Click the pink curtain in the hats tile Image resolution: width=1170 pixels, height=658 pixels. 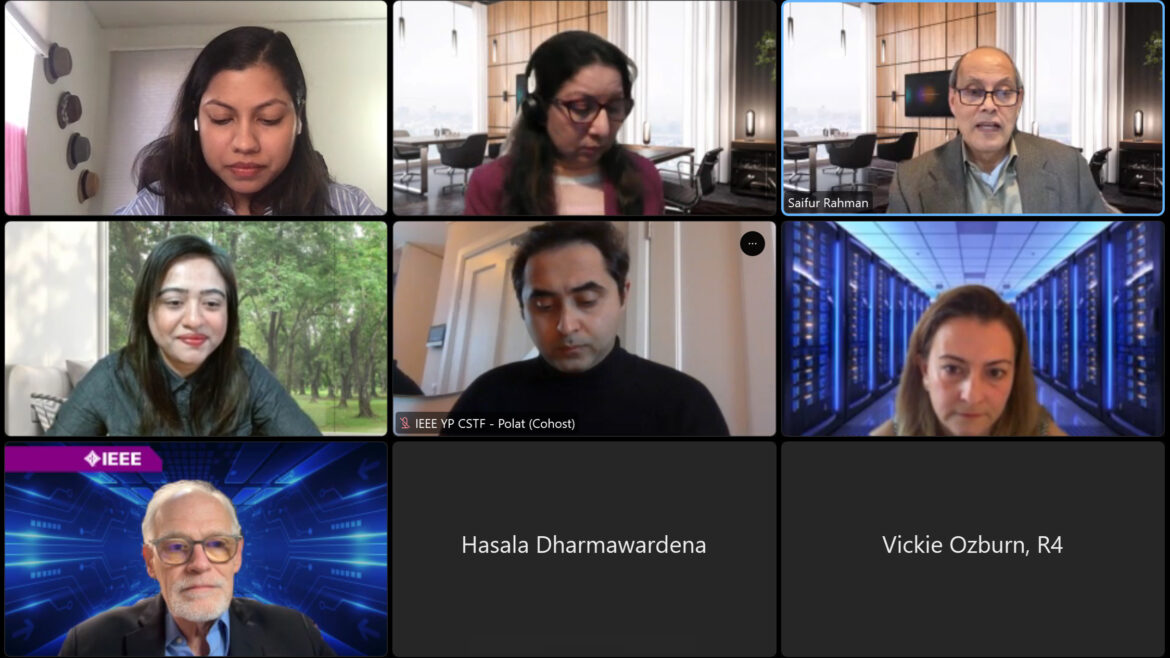click(x=17, y=169)
